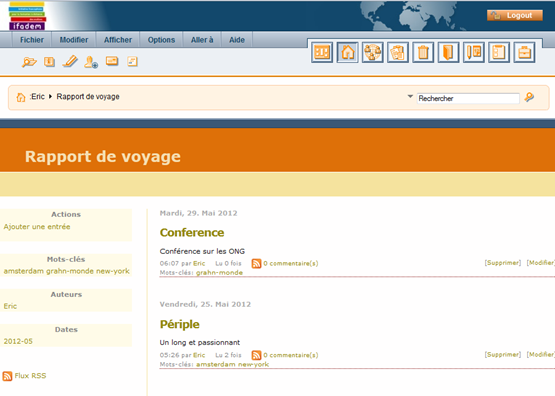The width and height of the screenshot is (555, 396).
Task: Open the groups network icon in the top-right panel
Action: pyautogui.click(x=372, y=52)
